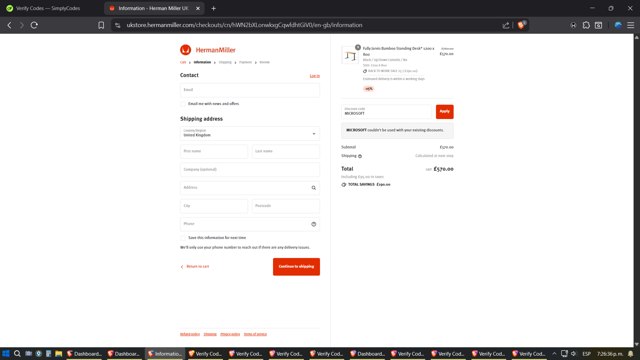The width and height of the screenshot is (640, 360).
Task: Click Continue to shipping button
Action: [296, 267]
